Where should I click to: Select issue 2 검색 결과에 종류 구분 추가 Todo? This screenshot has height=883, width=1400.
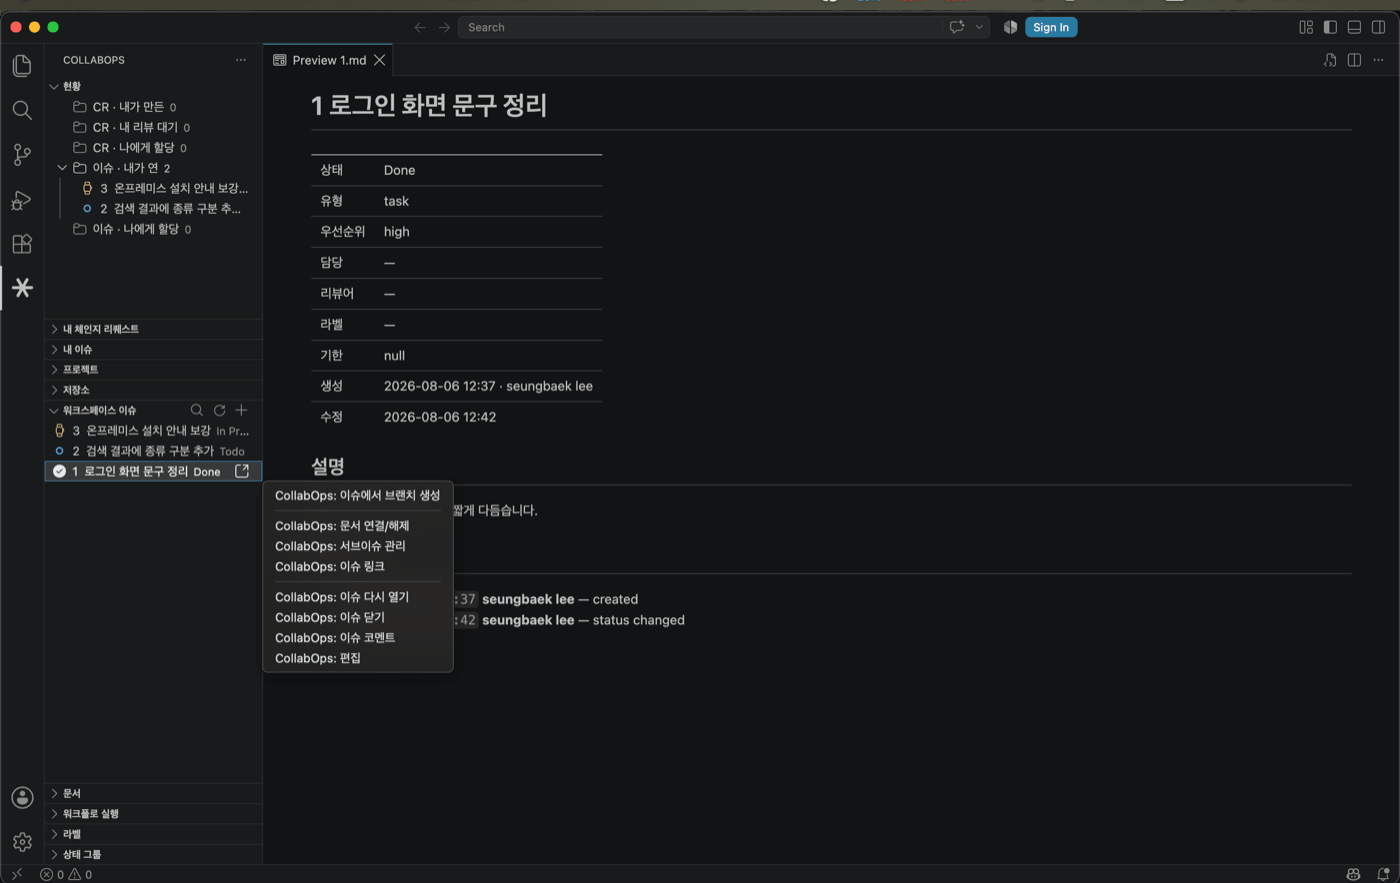pyautogui.click(x=154, y=451)
